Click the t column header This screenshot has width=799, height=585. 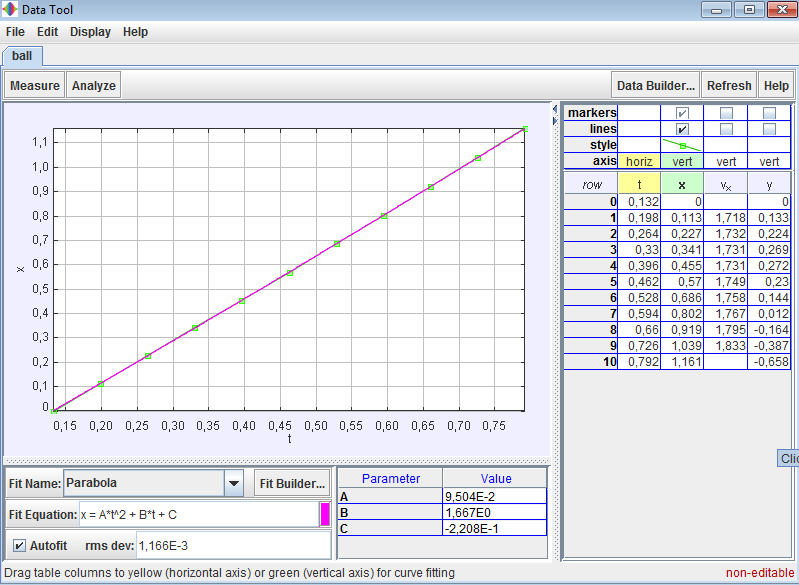point(639,184)
